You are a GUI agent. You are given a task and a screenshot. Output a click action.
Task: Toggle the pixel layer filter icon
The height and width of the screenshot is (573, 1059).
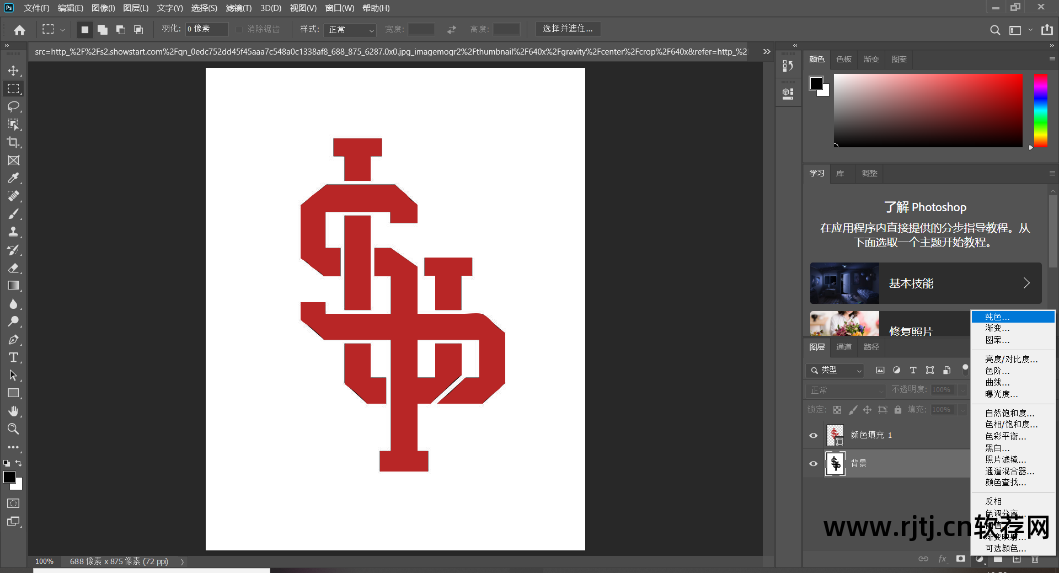point(880,370)
